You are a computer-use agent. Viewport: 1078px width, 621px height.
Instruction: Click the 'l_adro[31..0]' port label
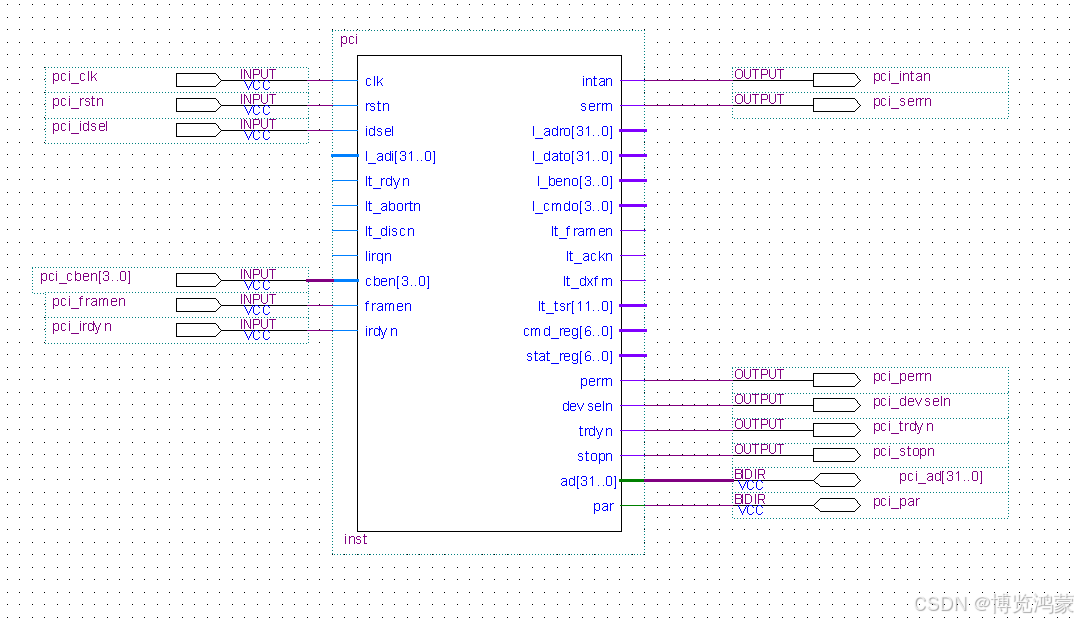572,131
